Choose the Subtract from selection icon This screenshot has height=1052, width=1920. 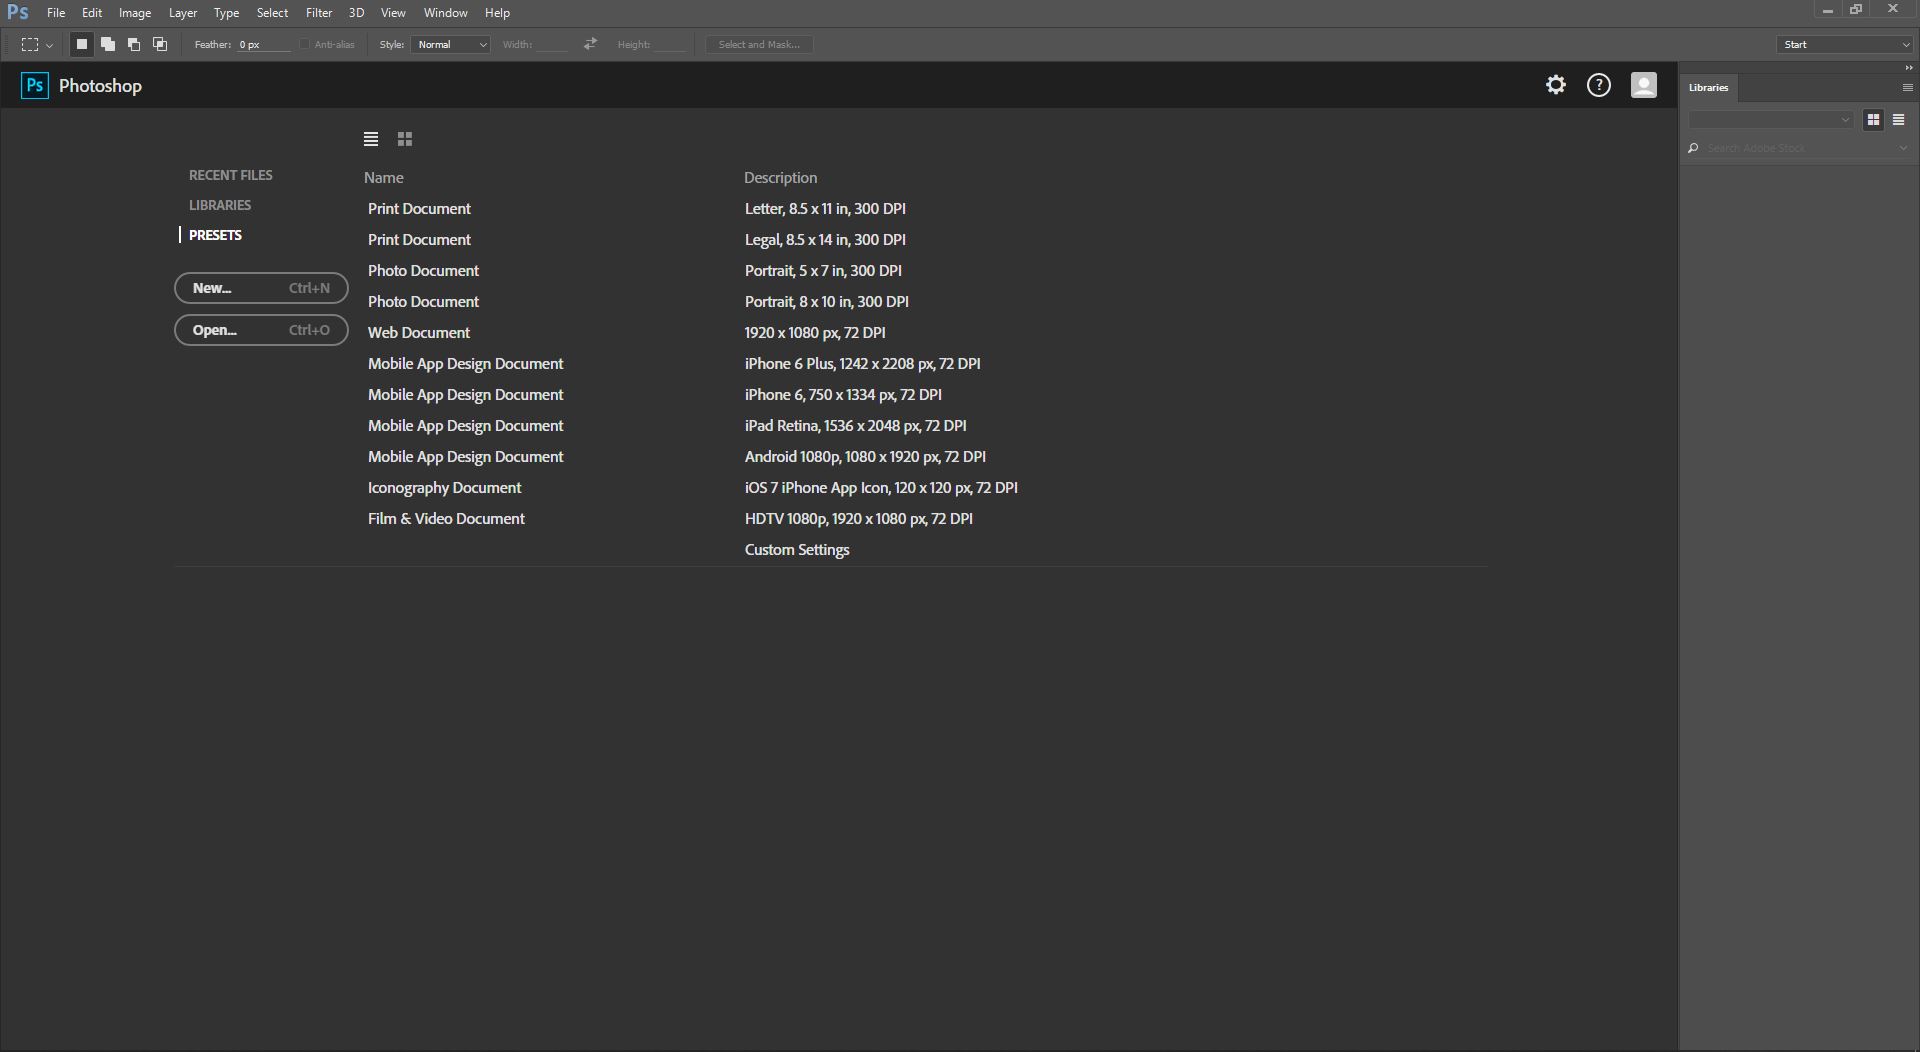pos(134,44)
